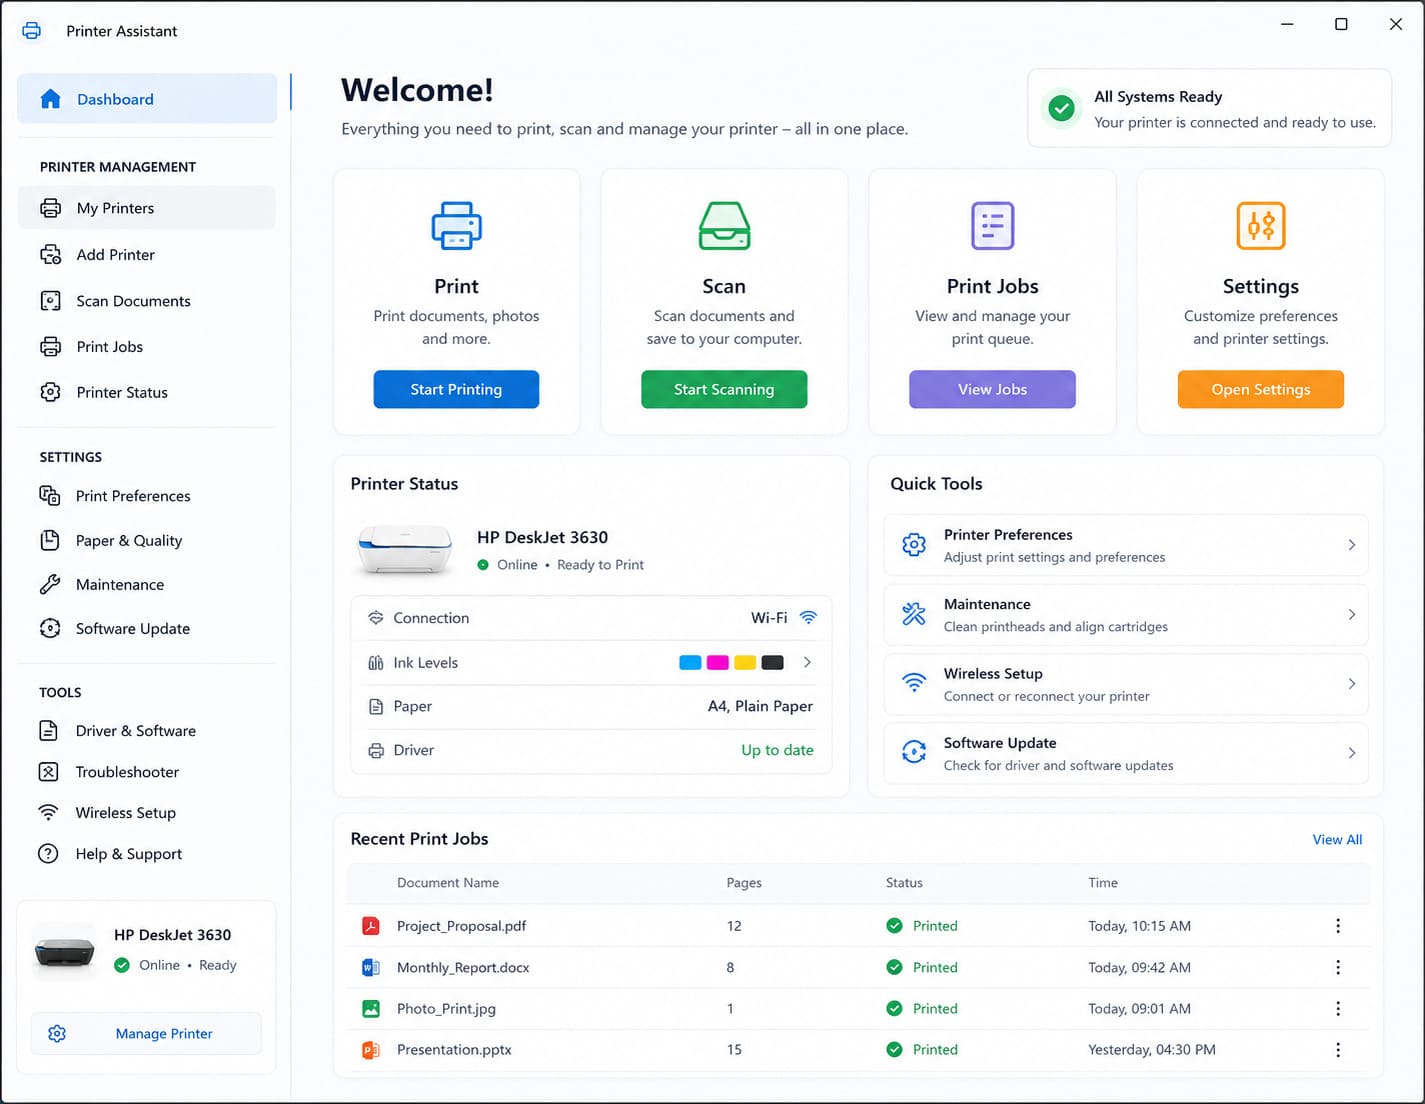
Task: Open more options for Project_Proposal.pdf row
Action: 1338,926
